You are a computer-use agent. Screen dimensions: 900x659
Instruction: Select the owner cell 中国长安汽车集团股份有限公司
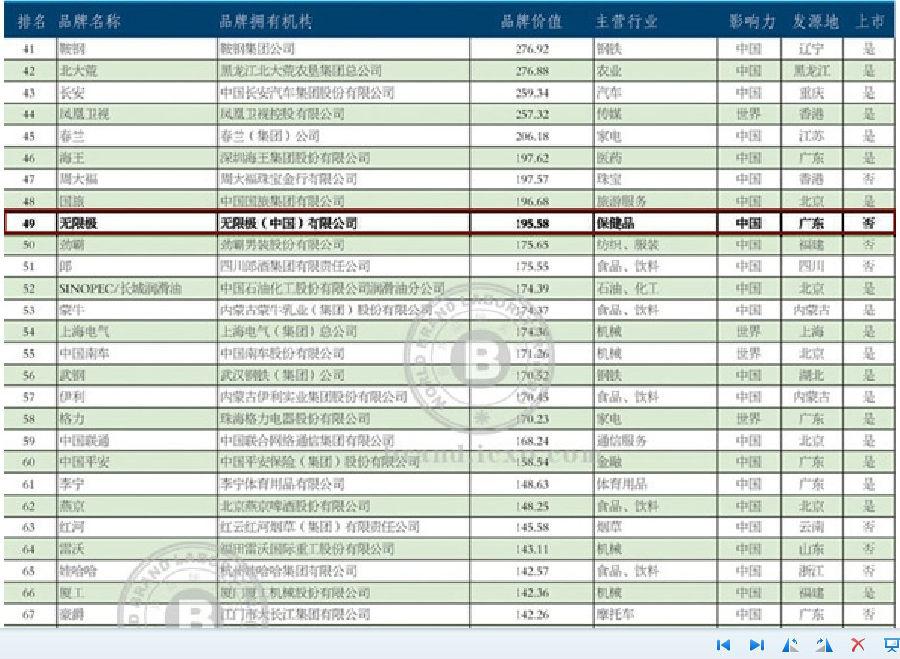pyautogui.click(x=307, y=92)
